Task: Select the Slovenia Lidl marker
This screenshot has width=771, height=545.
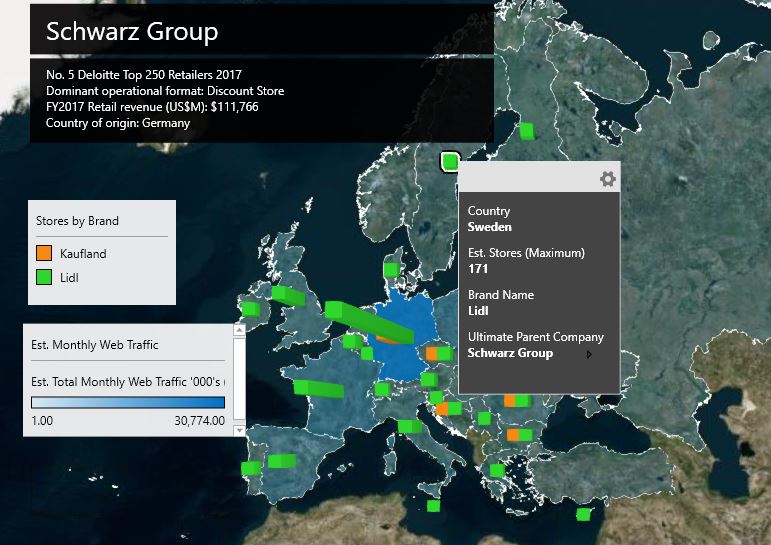Action: tap(436, 397)
